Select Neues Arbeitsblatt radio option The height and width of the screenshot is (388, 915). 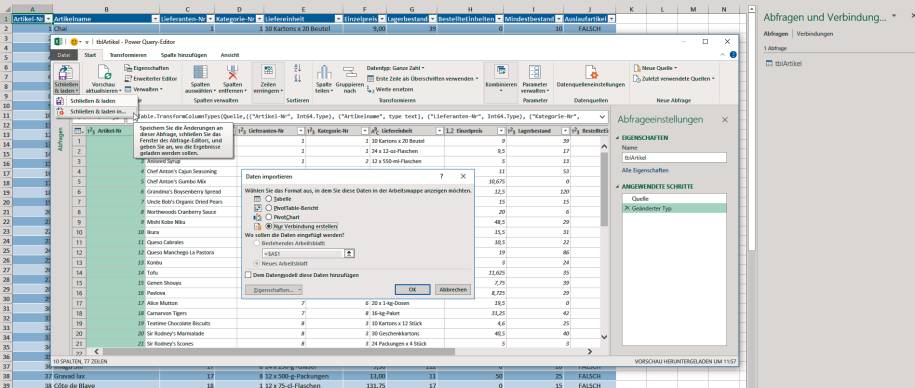click(257, 264)
